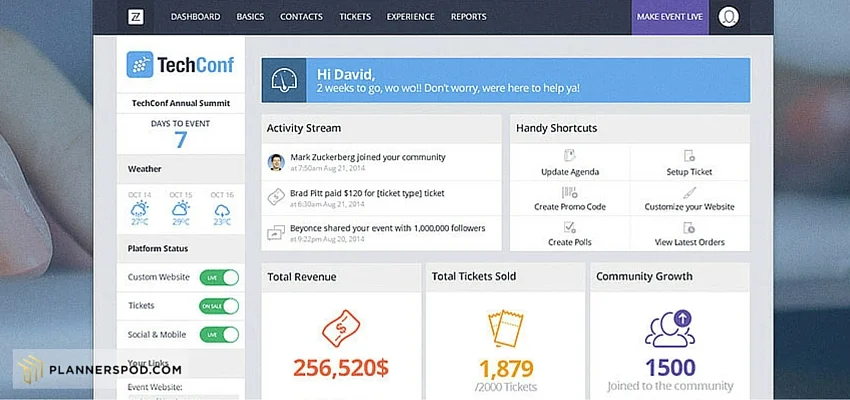Click the 29°C temperature for OCT 15

181,222
